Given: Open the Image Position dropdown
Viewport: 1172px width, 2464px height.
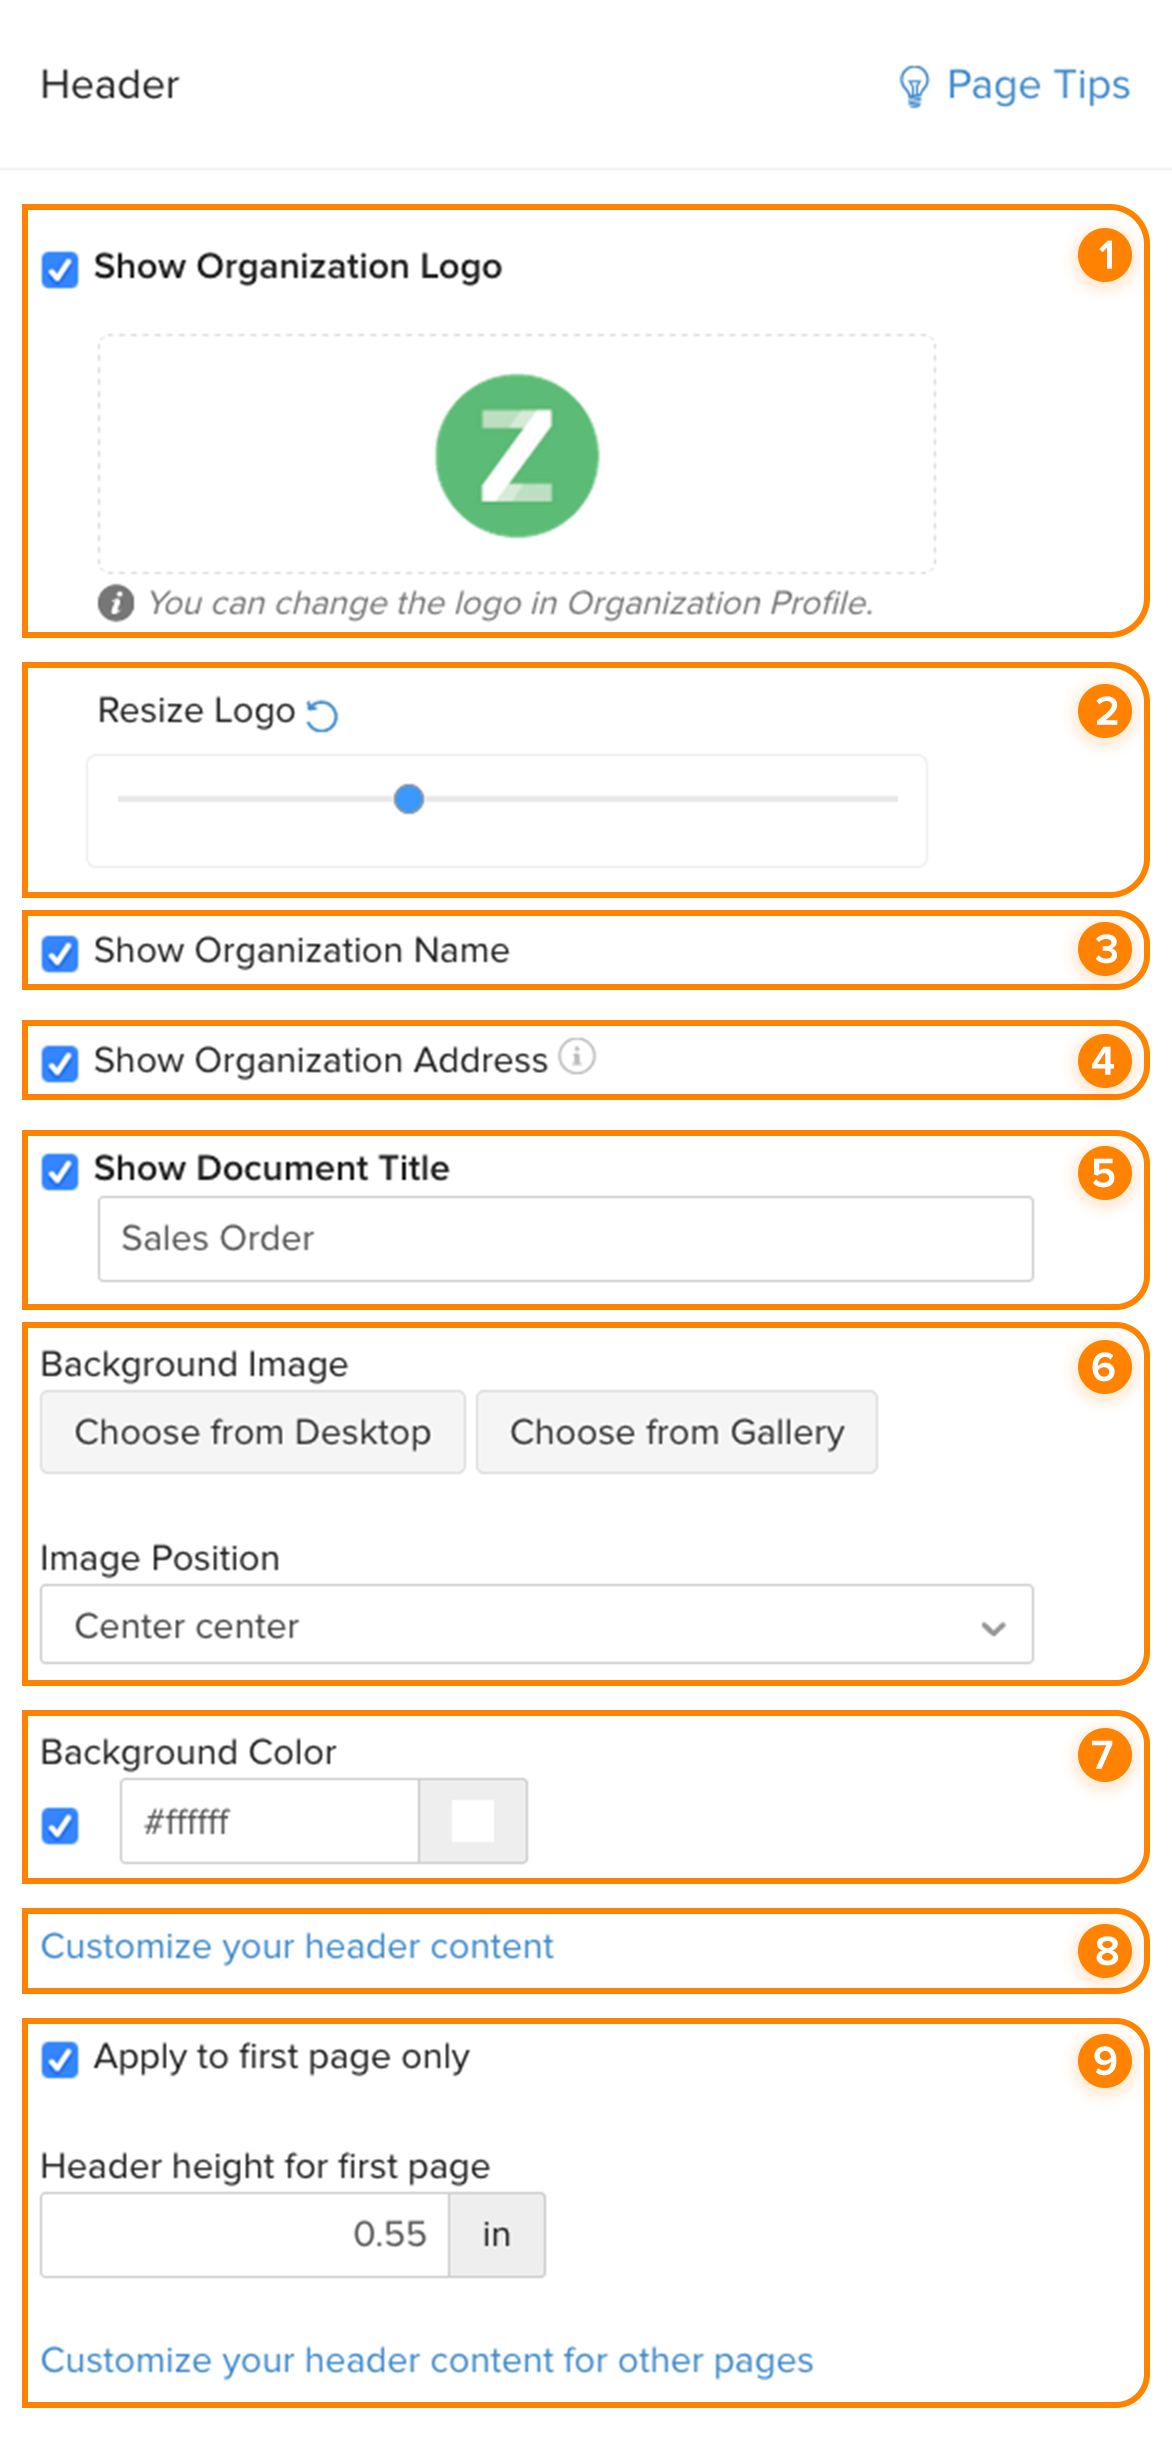Looking at the screenshot, I should pyautogui.click(x=536, y=1625).
